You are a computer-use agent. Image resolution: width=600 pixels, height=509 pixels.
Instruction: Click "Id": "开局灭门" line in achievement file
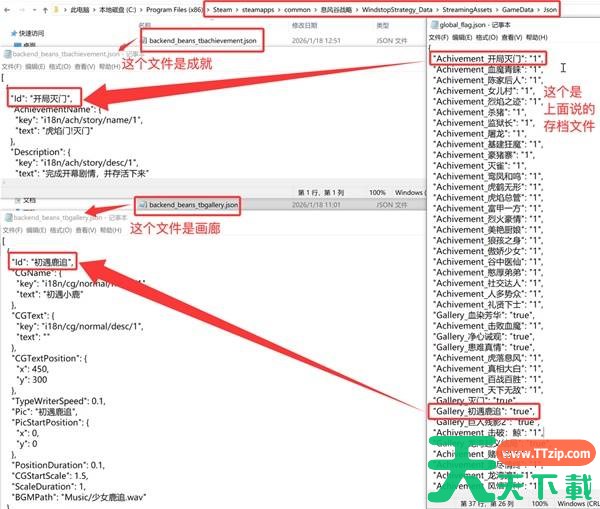click(42, 99)
